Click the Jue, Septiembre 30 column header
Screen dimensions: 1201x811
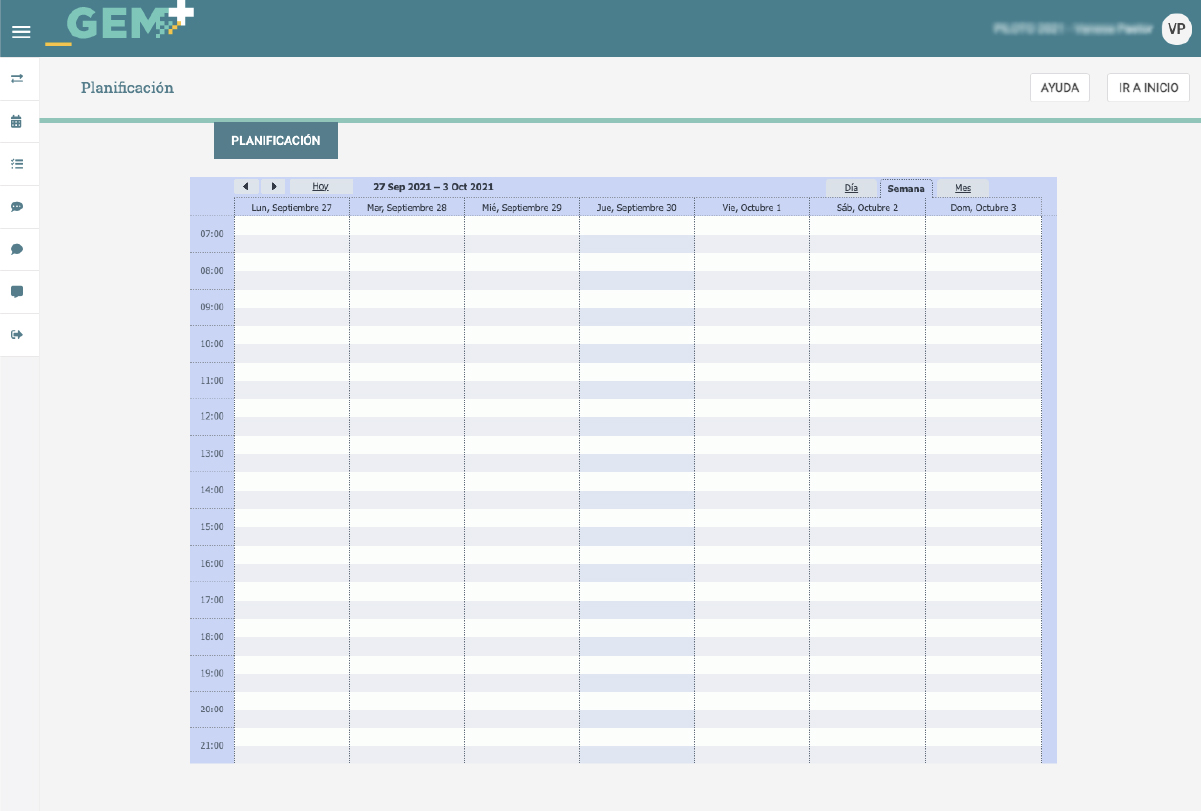point(636,207)
